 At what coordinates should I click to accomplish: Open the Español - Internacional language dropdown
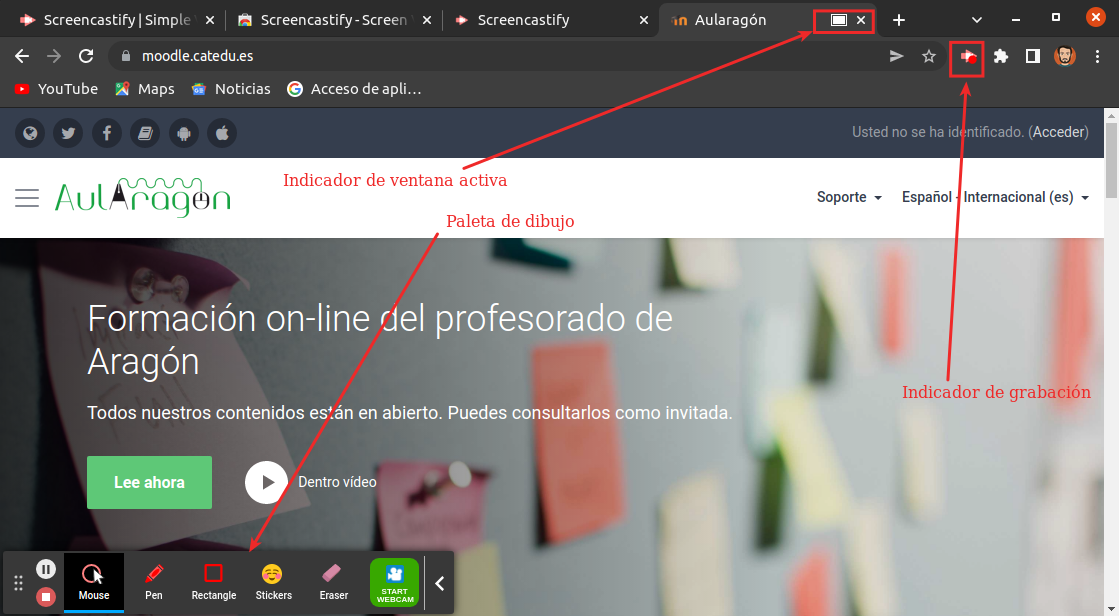(x=996, y=197)
